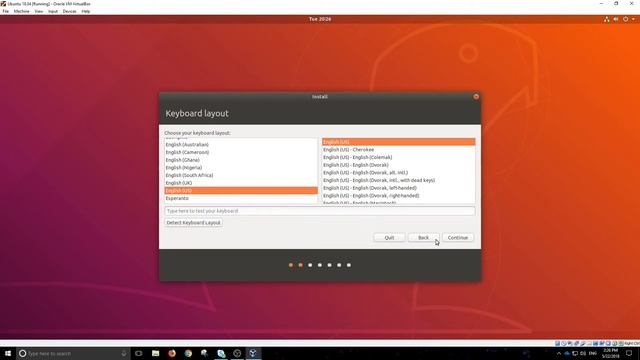Show hidden system tray icons

click(x=558, y=353)
